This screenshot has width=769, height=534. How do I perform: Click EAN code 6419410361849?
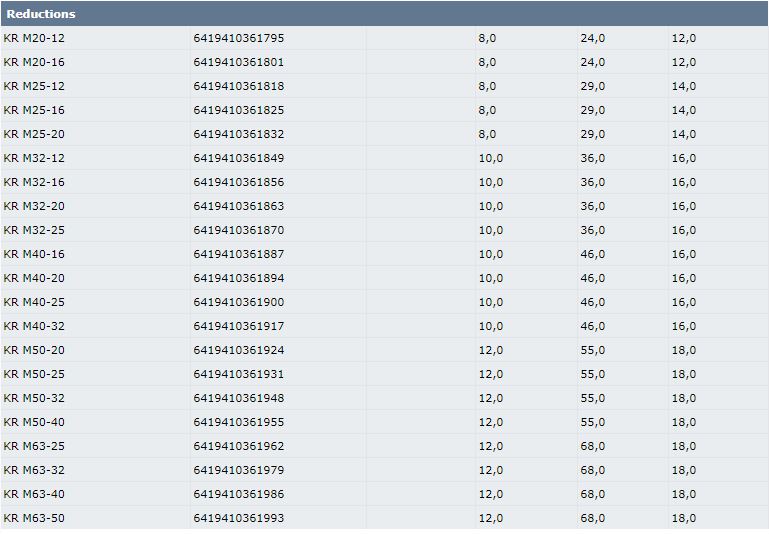point(239,158)
